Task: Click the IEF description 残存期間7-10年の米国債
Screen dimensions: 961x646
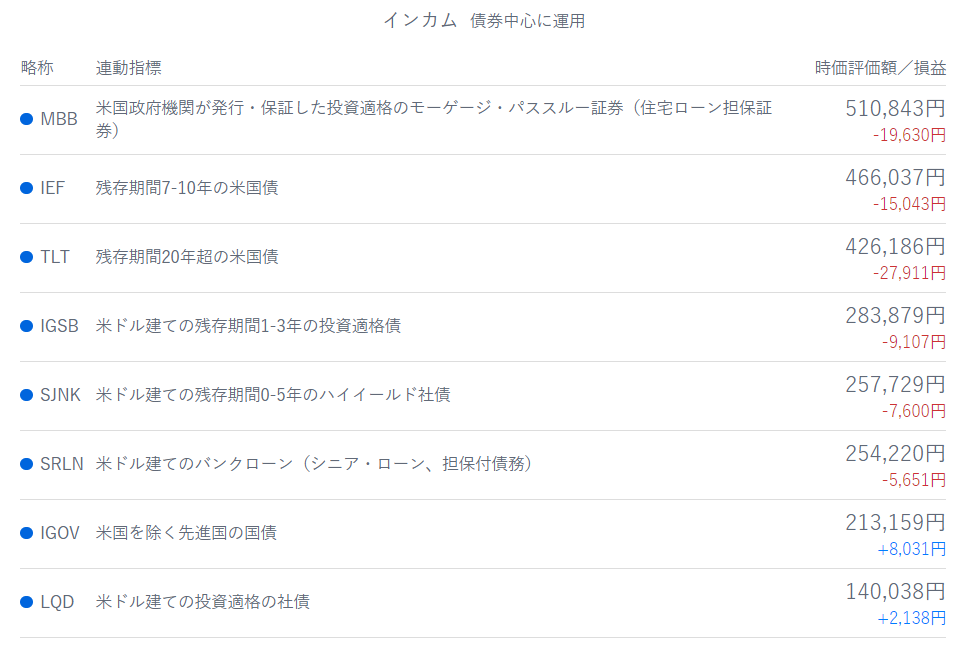Action: [187, 188]
